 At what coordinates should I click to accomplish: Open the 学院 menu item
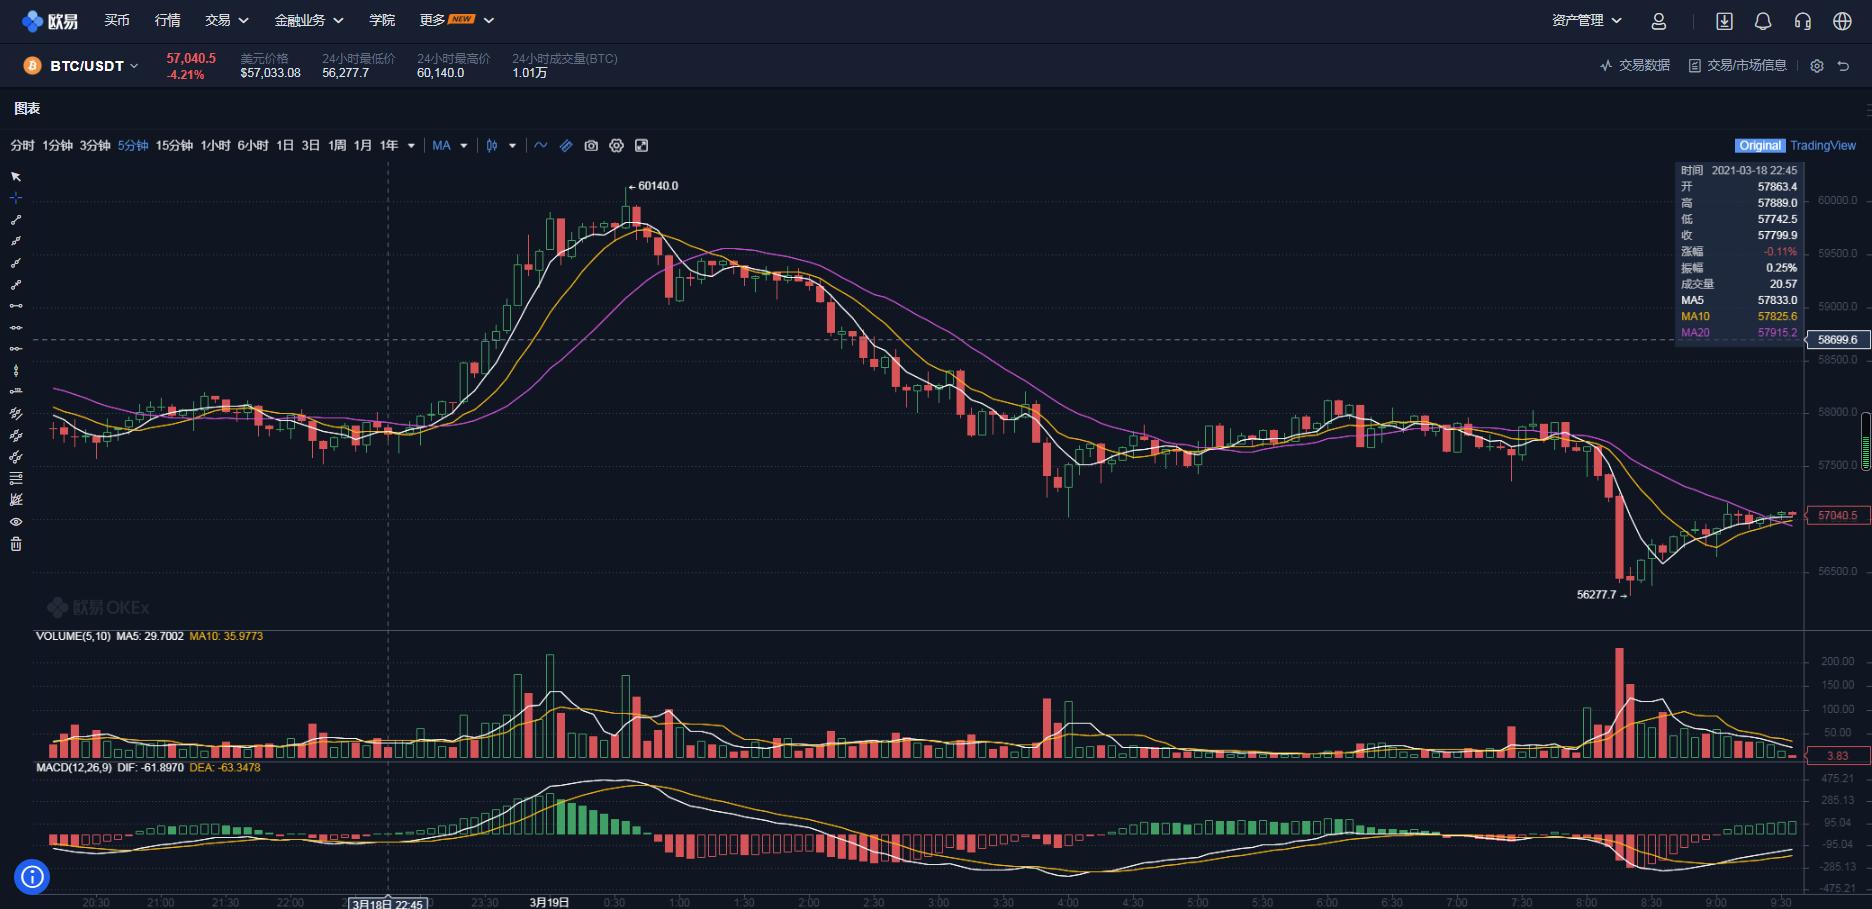pyautogui.click(x=382, y=21)
